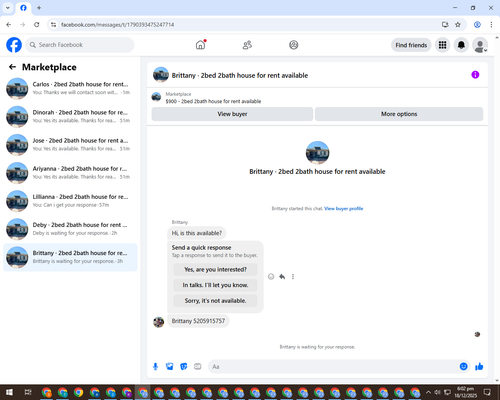
Task: Choose a GIF icon
Action: 198,367
